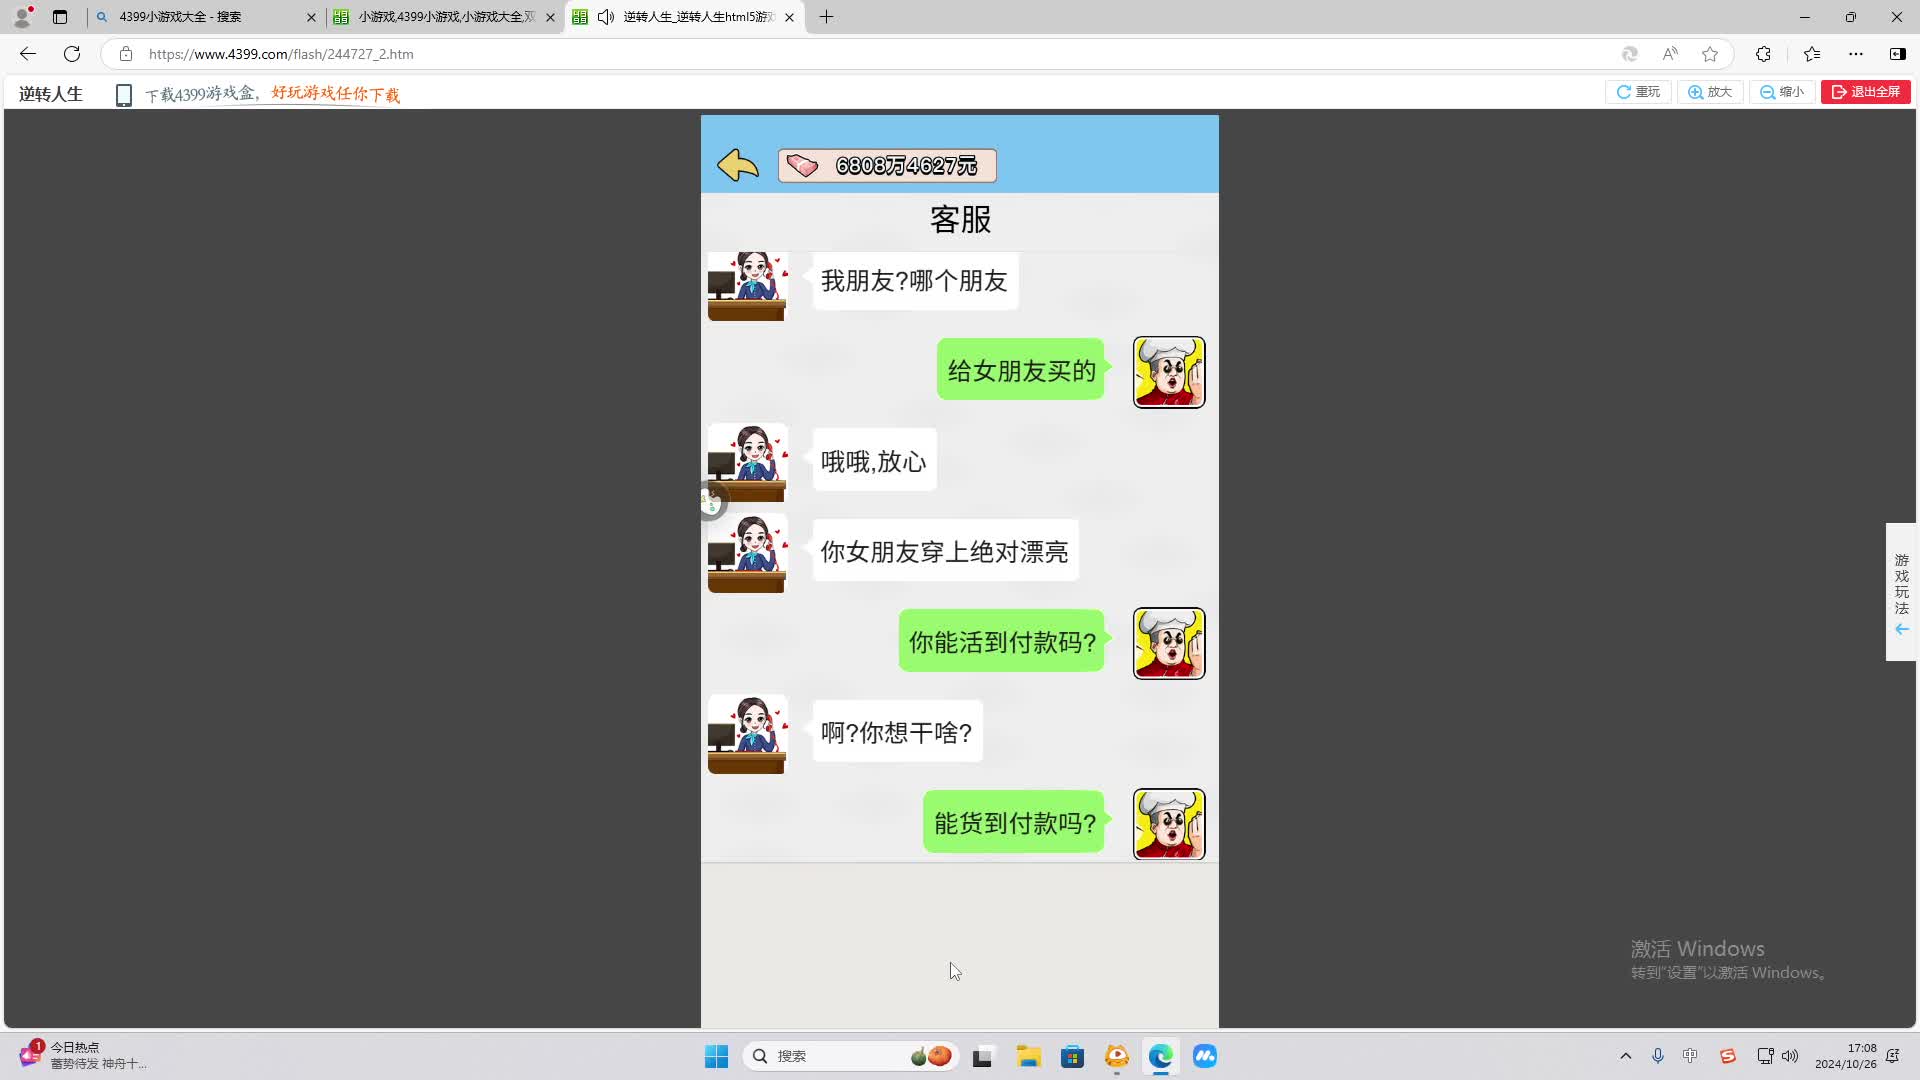Toggle the read aloud icon in address bar
The width and height of the screenshot is (1920, 1080).
tap(1670, 53)
